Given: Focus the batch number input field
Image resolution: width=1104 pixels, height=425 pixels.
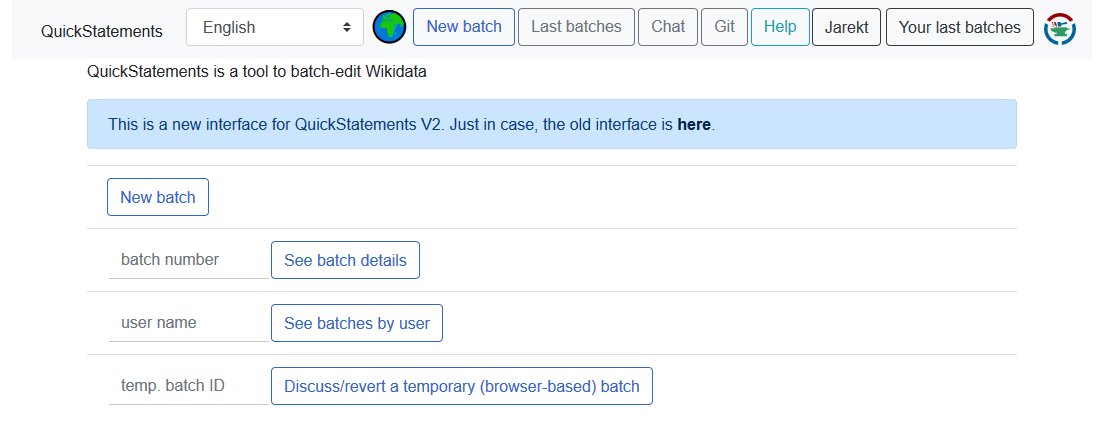Looking at the screenshot, I should [x=188, y=260].
